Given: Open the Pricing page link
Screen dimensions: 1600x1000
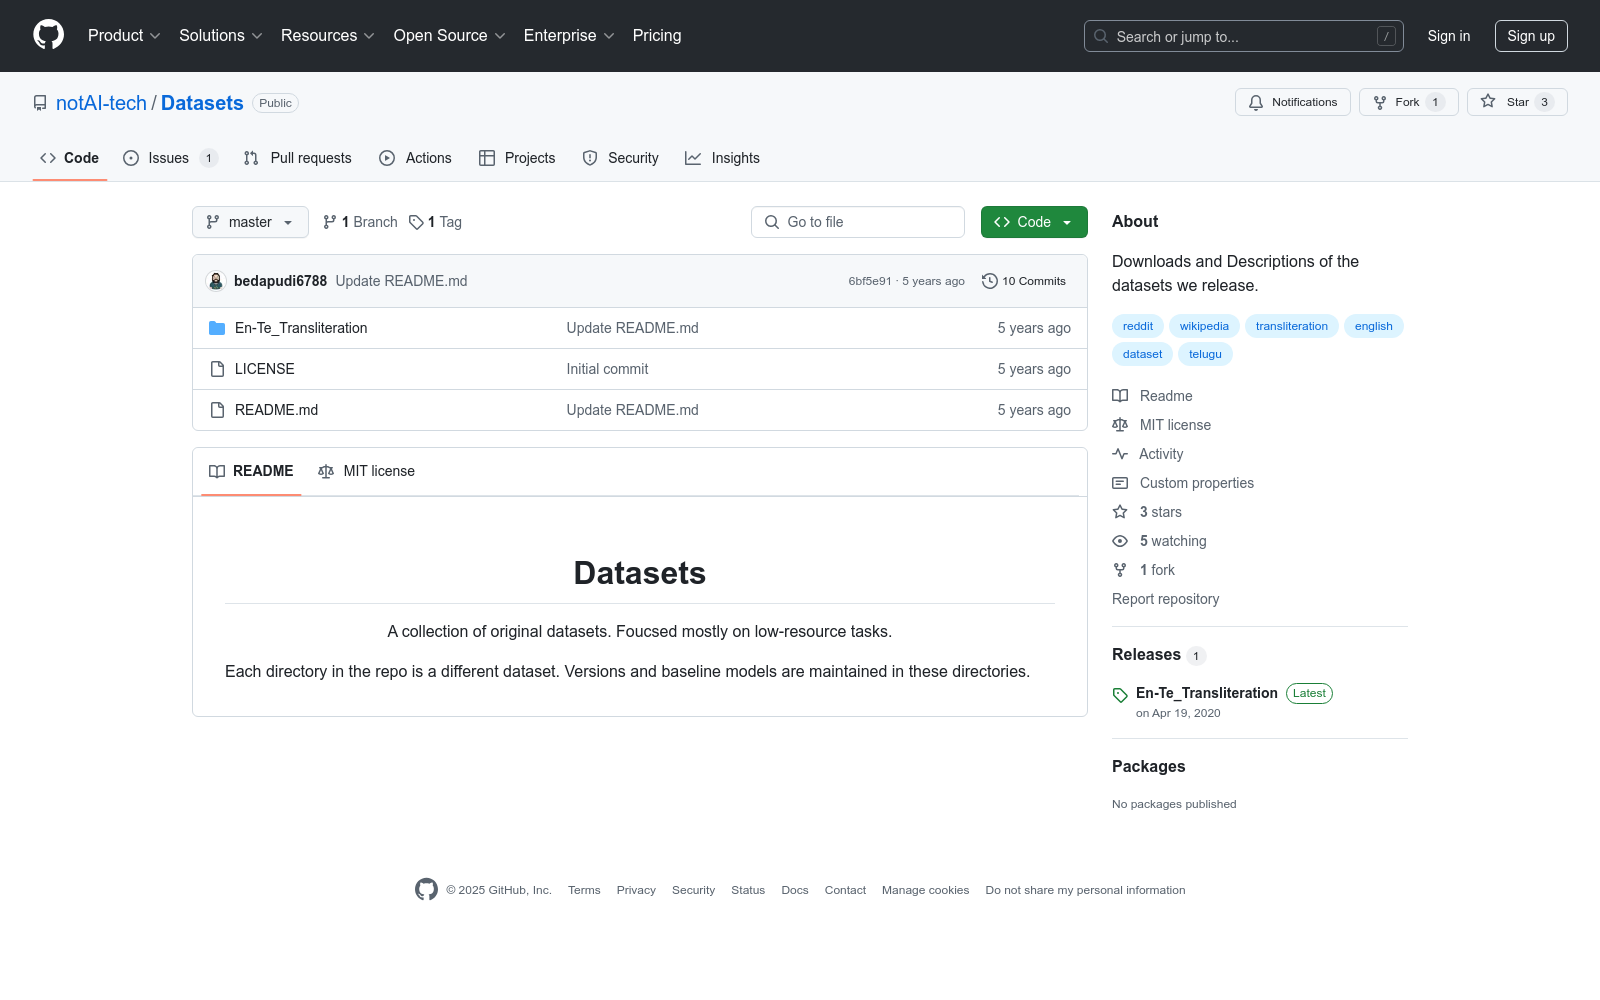Looking at the screenshot, I should (657, 36).
